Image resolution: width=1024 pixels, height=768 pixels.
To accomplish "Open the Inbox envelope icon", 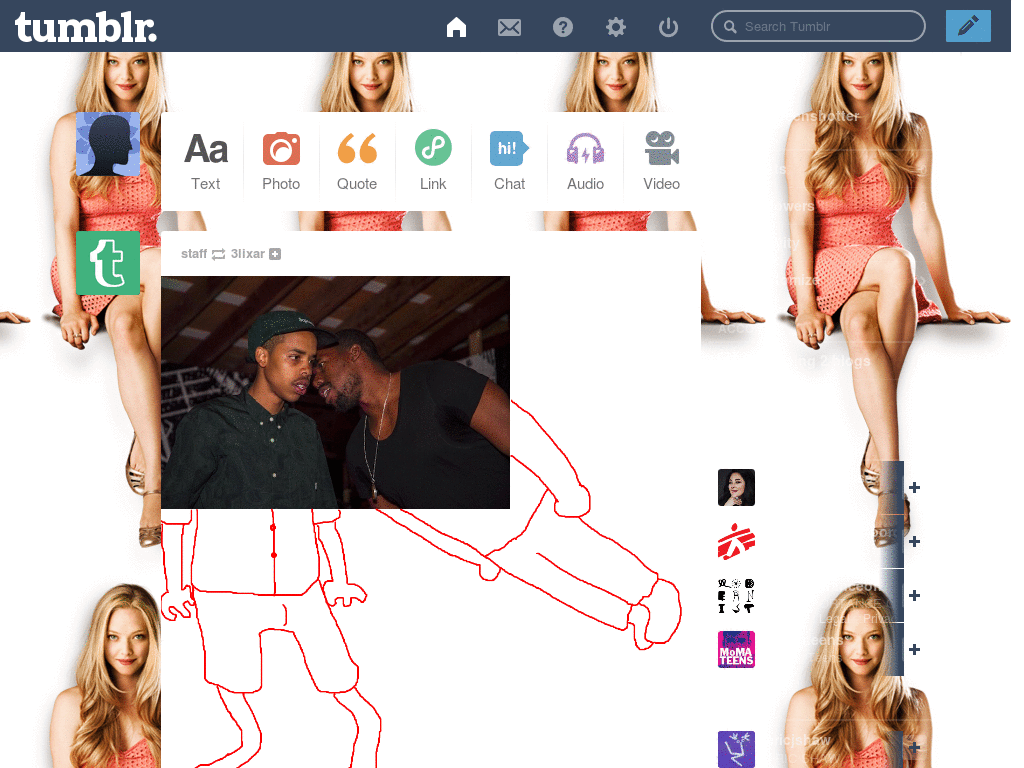I will point(509,27).
